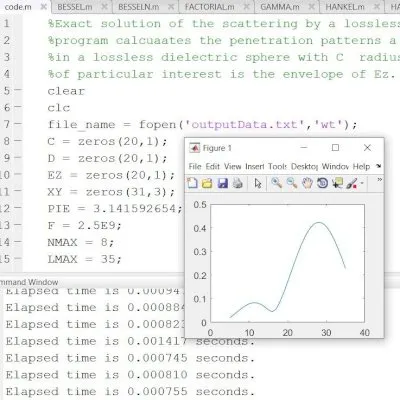This screenshot has height=400, width=400.
Task: Expand the hidden toolbar items chevron
Action: coord(379,180)
